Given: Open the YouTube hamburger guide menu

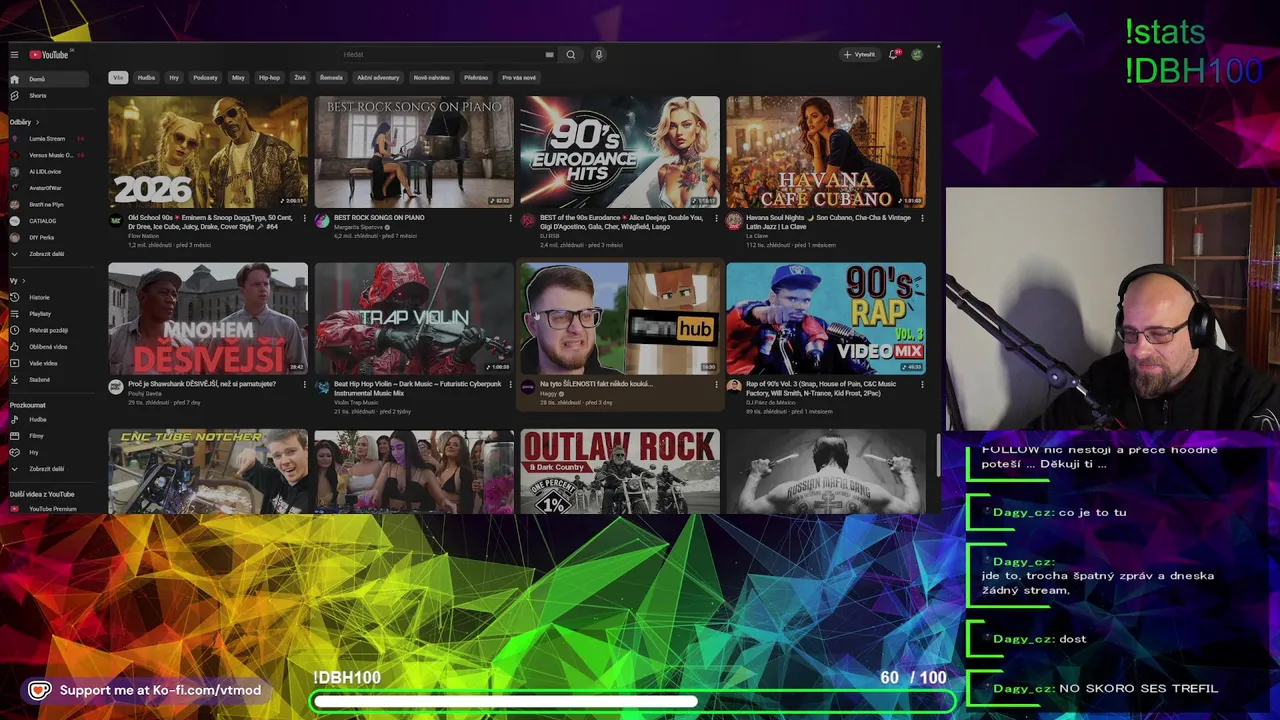Looking at the screenshot, I should pos(14,55).
